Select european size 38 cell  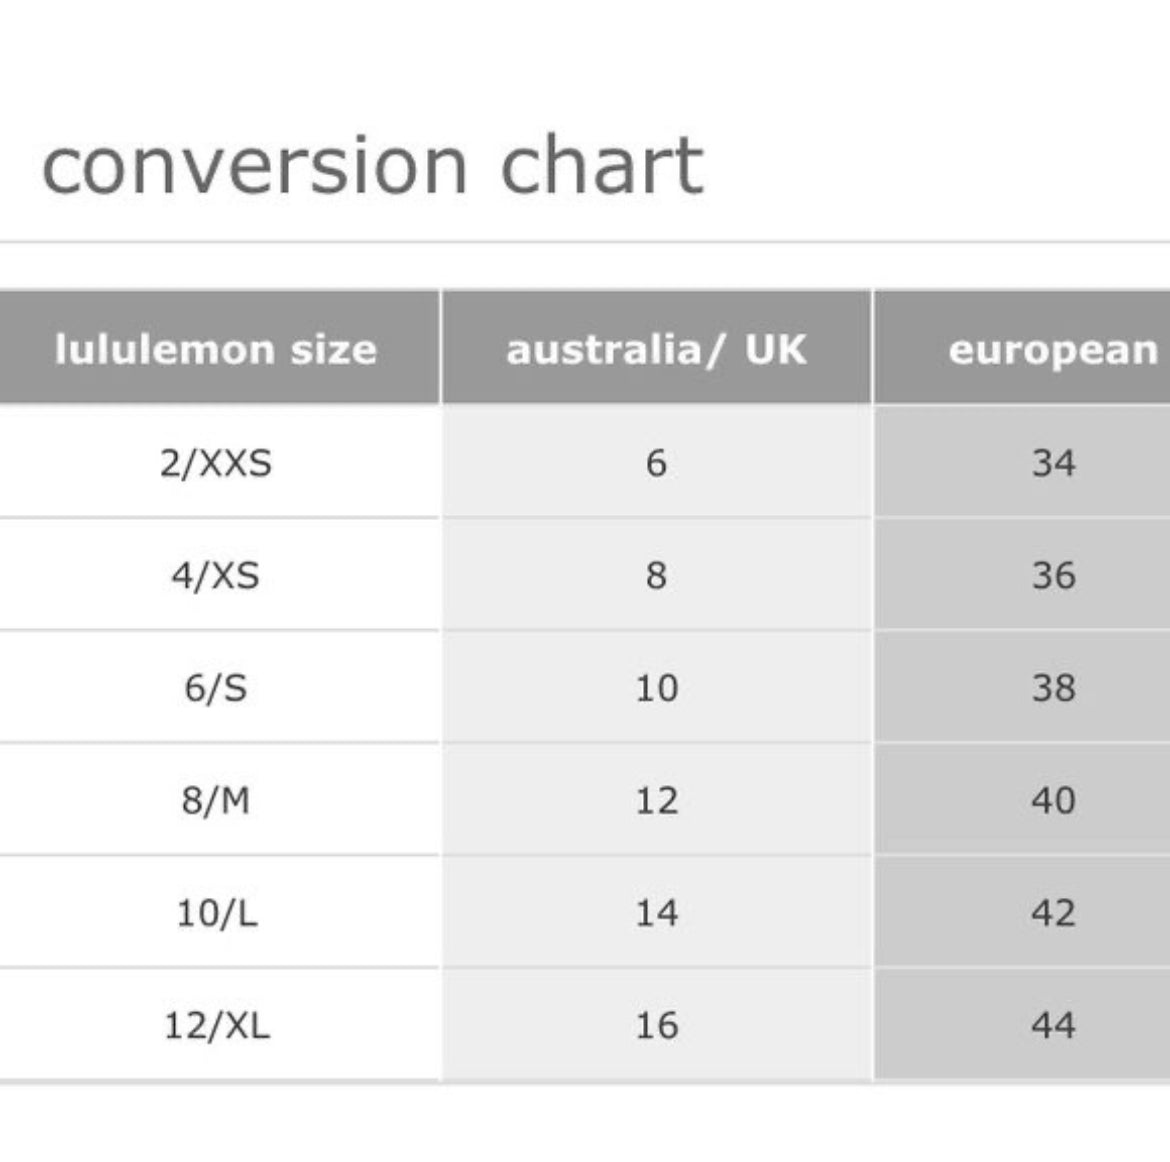point(1022,687)
